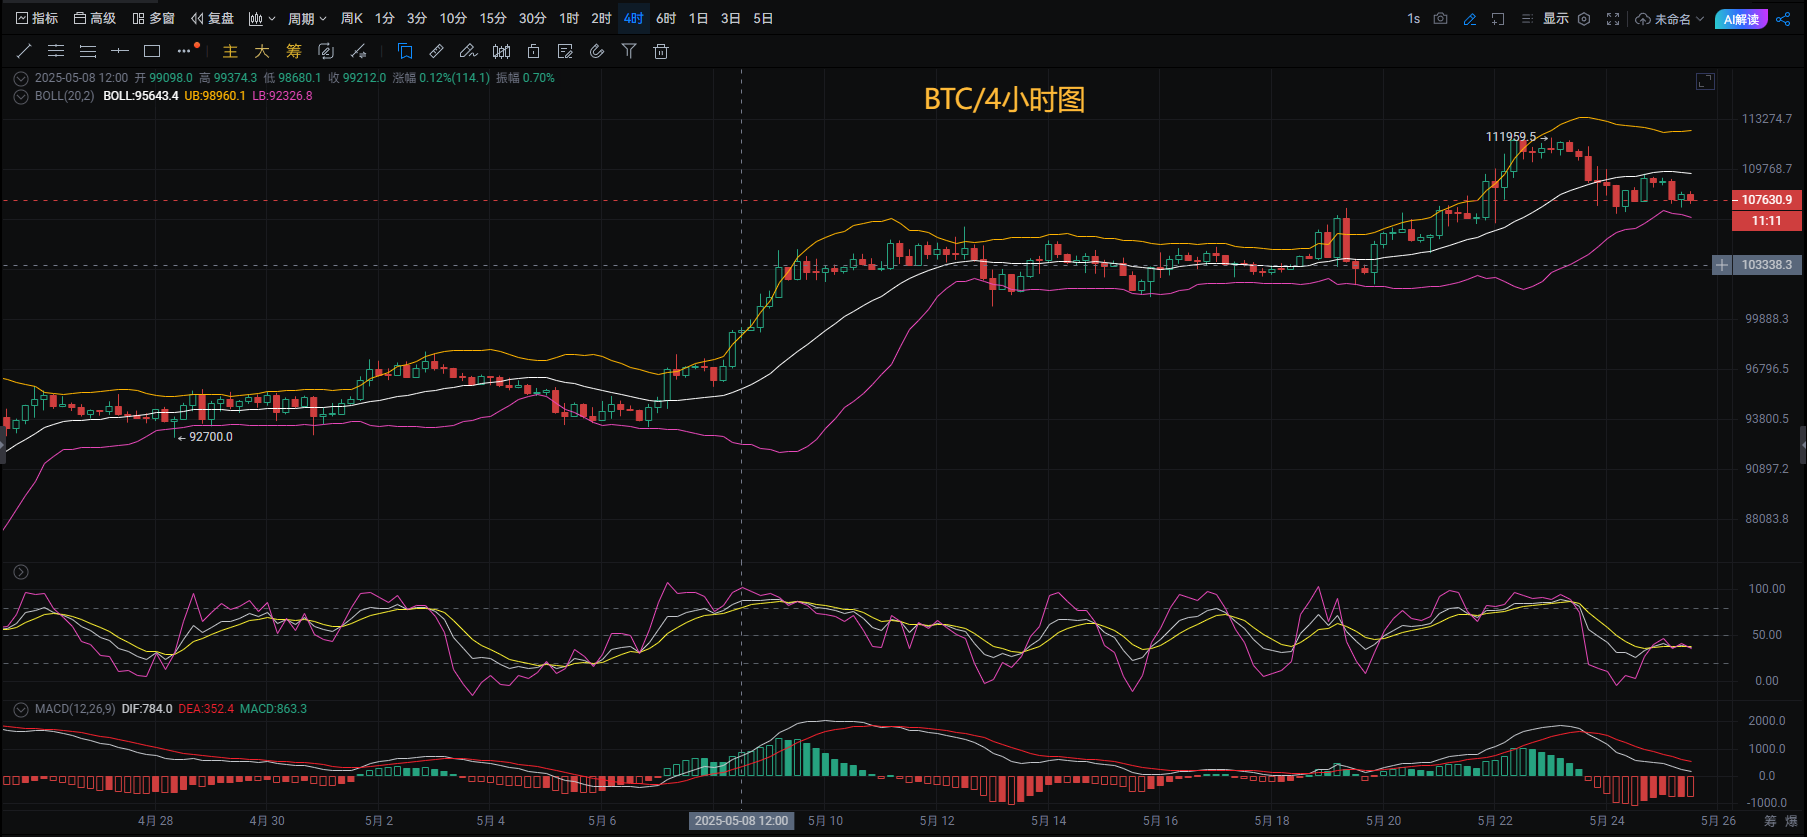Image resolution: width=1807 pixels, height=837 pixels.
Task: Open the 多窗 multi-window menu
Action: 153,19
